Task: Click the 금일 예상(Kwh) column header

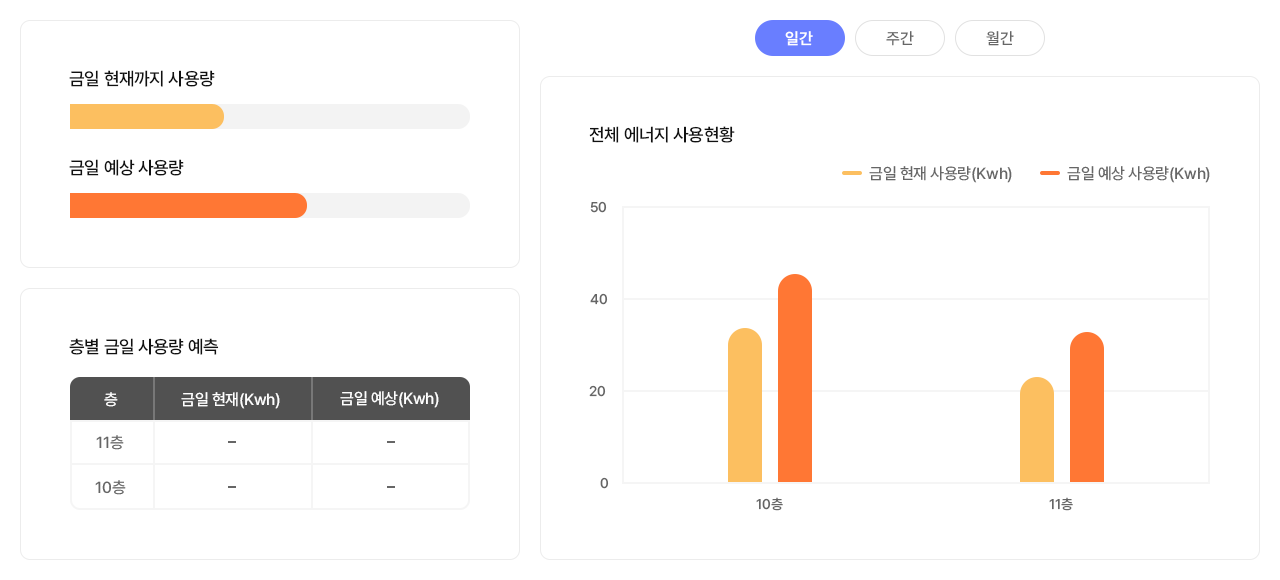Action: [390, 399]
